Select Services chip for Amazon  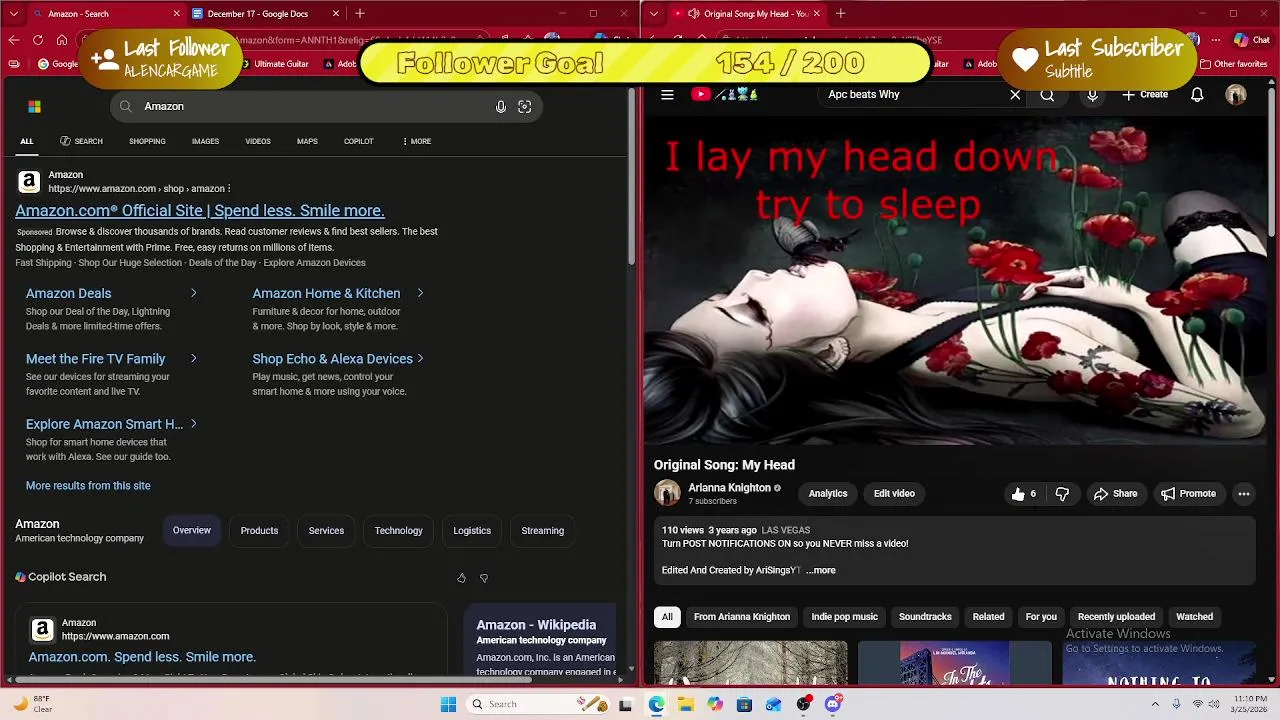tap(326, 531)
